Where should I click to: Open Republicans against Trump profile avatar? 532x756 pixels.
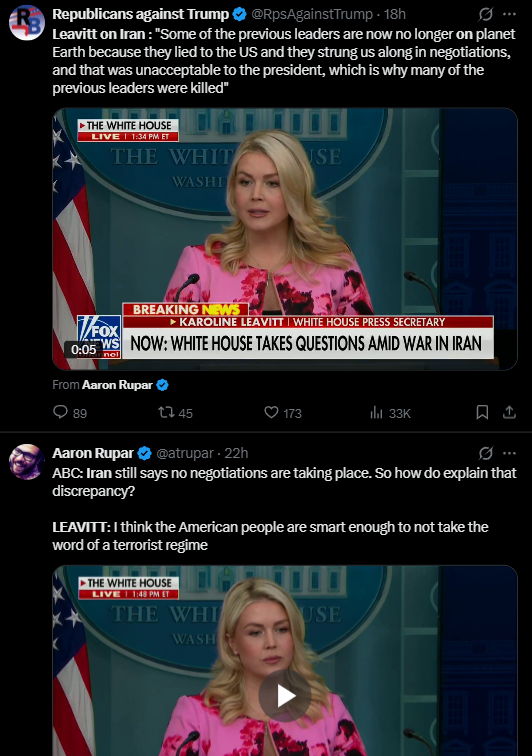pyautogui.click(x=27, y=23)
